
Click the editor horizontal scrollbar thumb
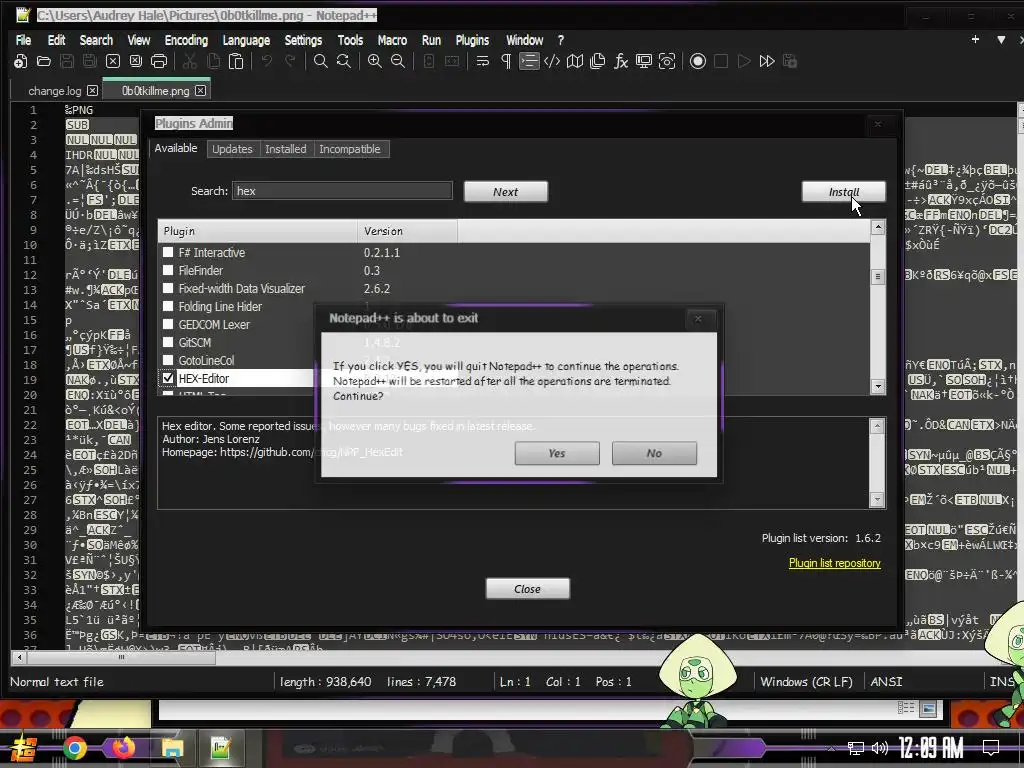(121, 658)
